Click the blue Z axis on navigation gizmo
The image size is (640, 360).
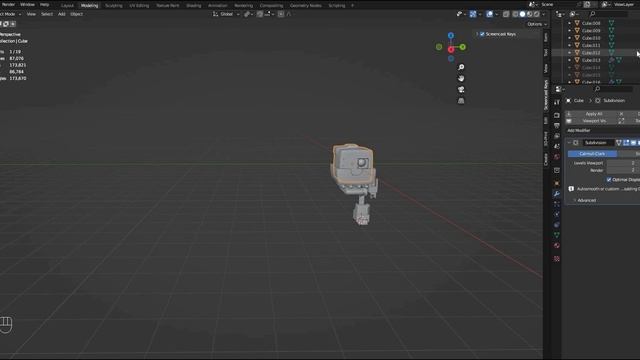pyautogui.click(x=451, y=36)
